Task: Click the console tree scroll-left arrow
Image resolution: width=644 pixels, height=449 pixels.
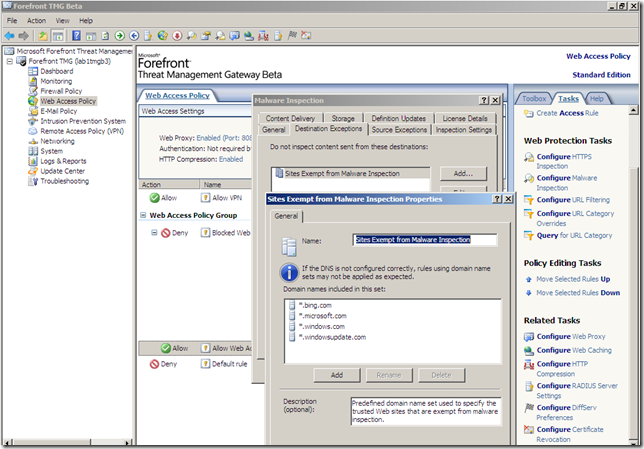Action: [7, 442]
